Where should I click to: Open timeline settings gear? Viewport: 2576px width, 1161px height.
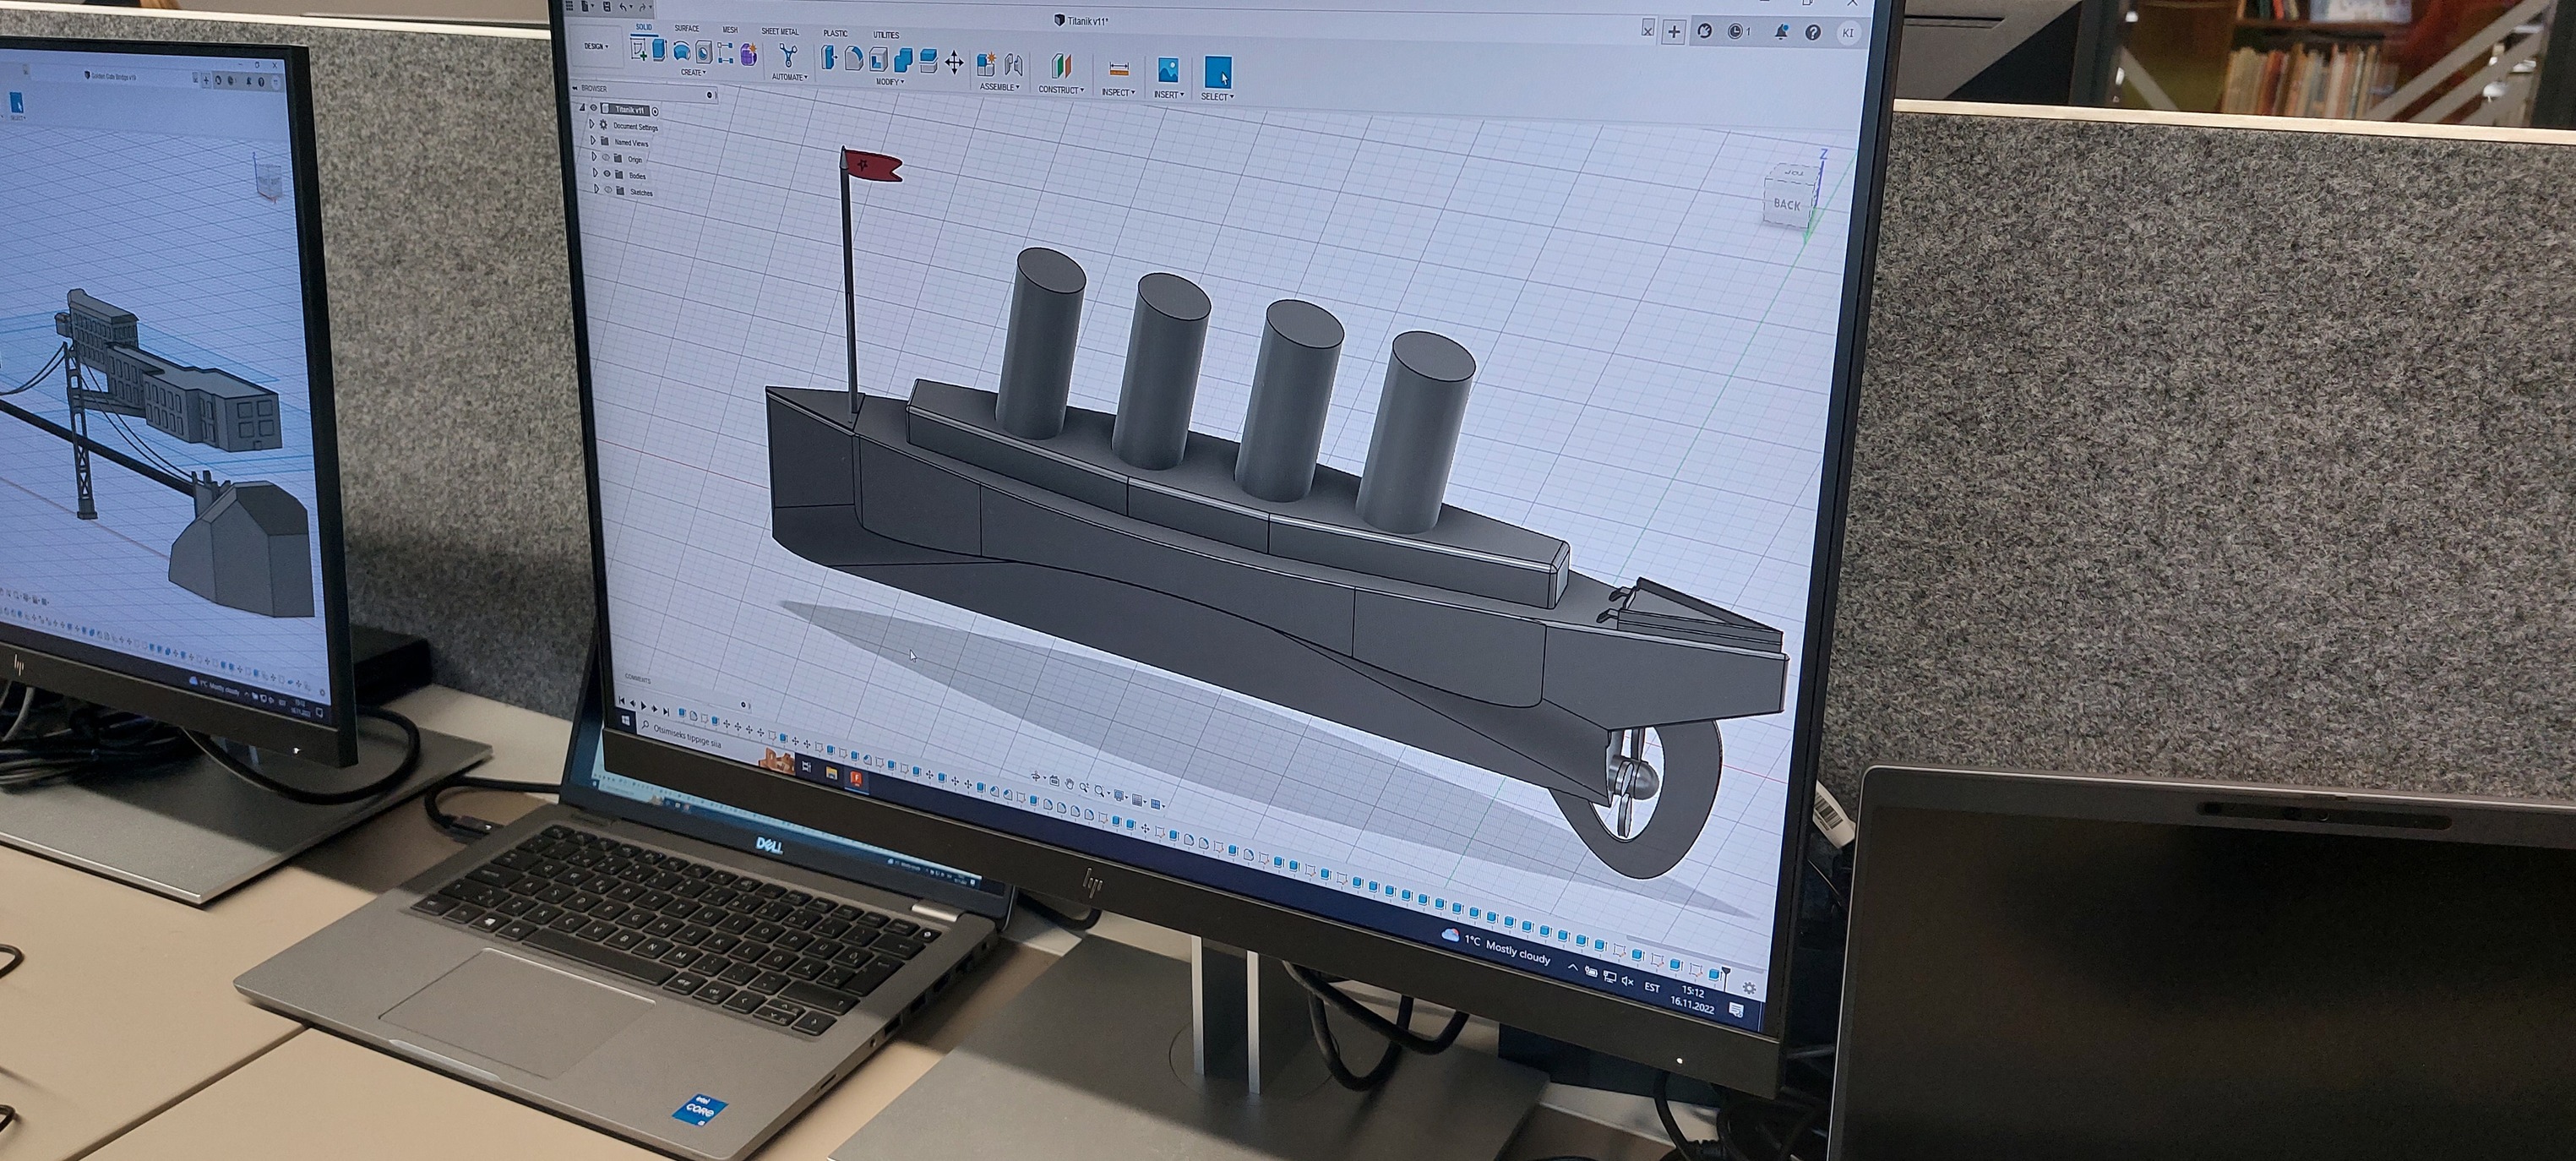click(x=1748, y=988)
